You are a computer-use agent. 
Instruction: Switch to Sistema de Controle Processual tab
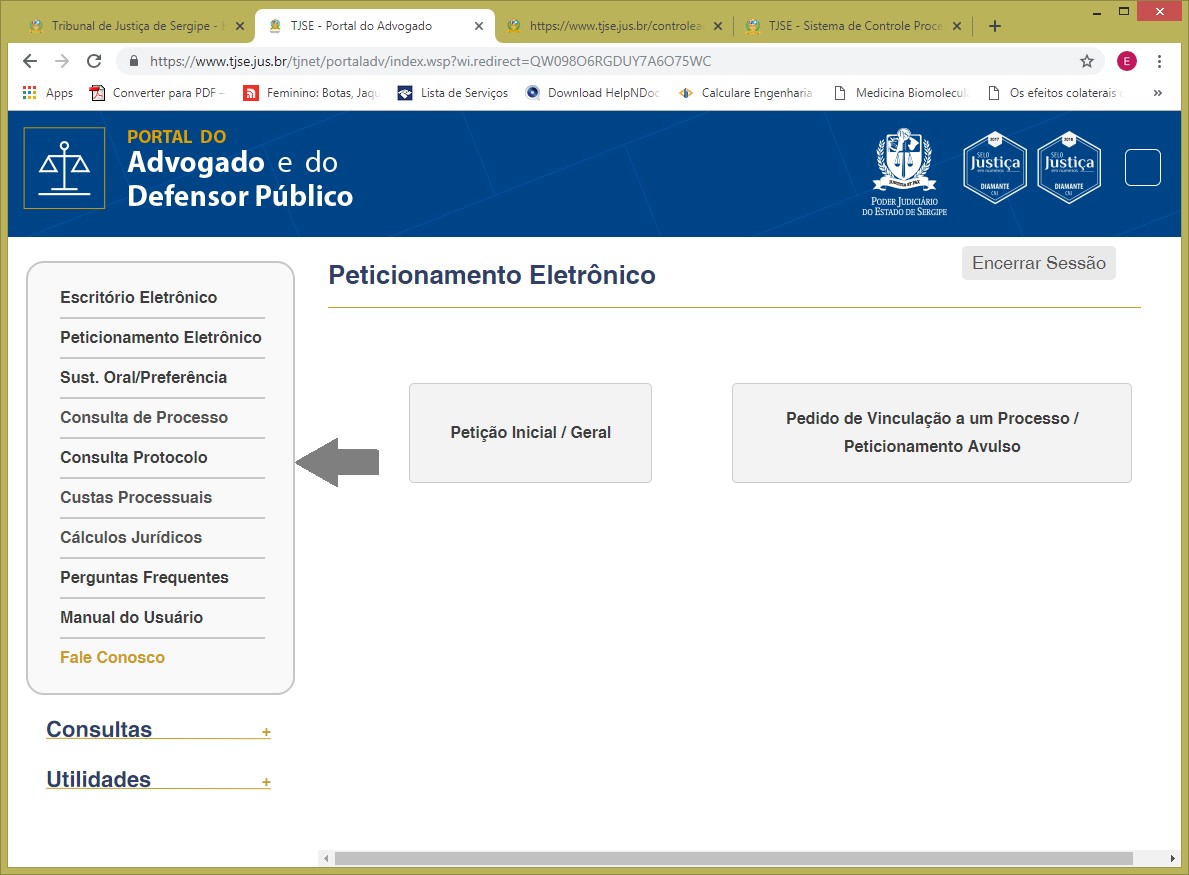pyautogui.click(x=855, y=26)
